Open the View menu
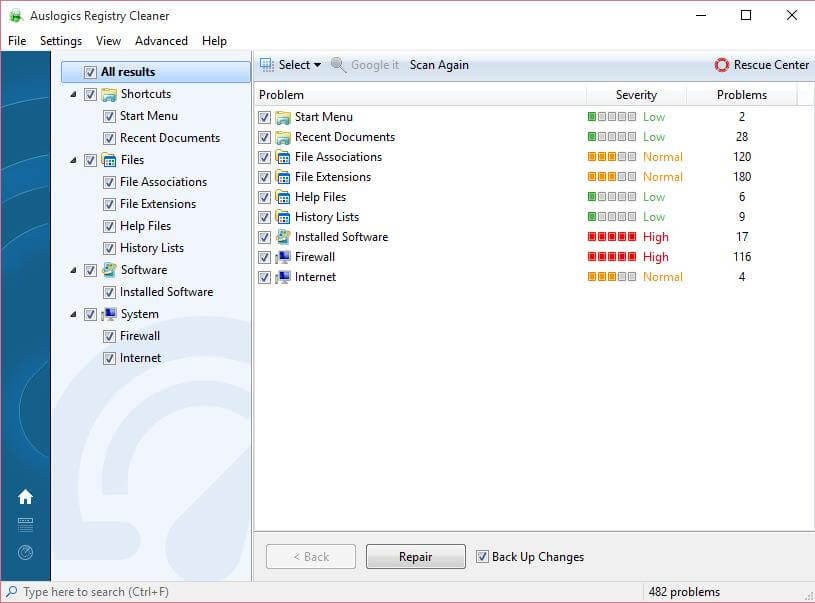Image resolution: width=815 pixels, height=603 pixels. 108,41
